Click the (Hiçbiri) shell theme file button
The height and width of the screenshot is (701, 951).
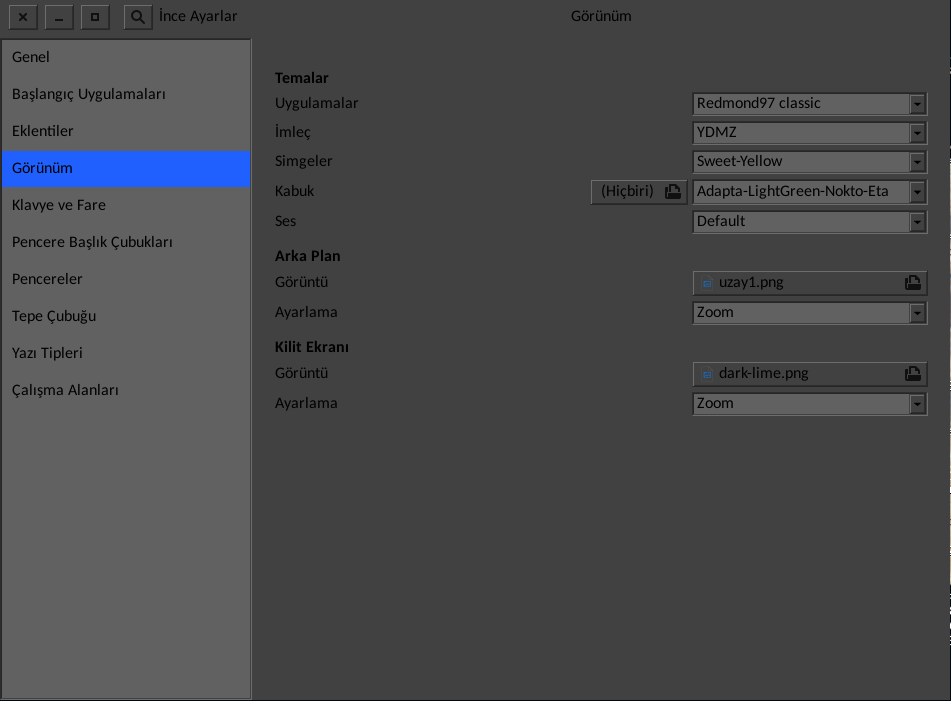point(639,192)
